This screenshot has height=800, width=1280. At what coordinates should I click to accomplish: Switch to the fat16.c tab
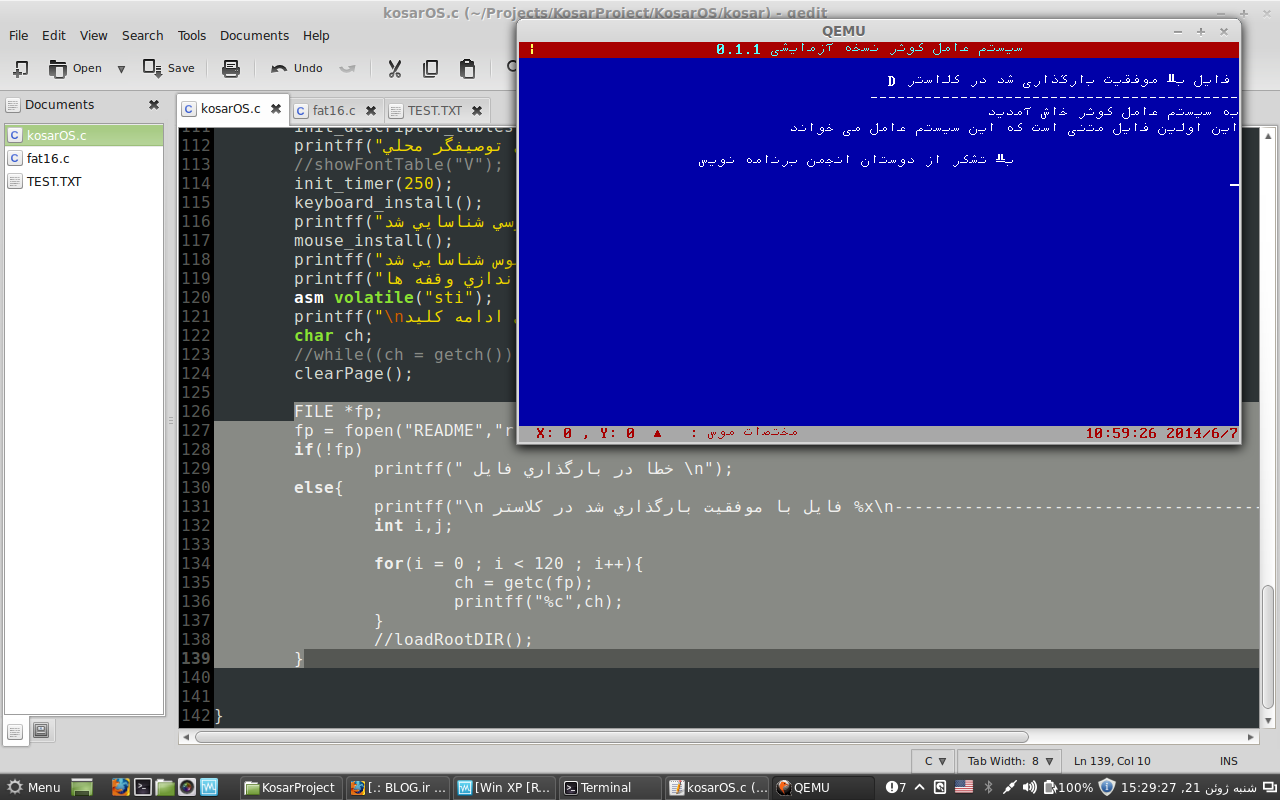pos(335,110)
